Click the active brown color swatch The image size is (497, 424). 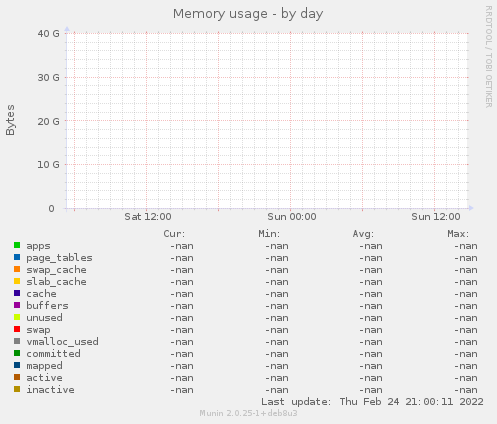click(17, 377)
